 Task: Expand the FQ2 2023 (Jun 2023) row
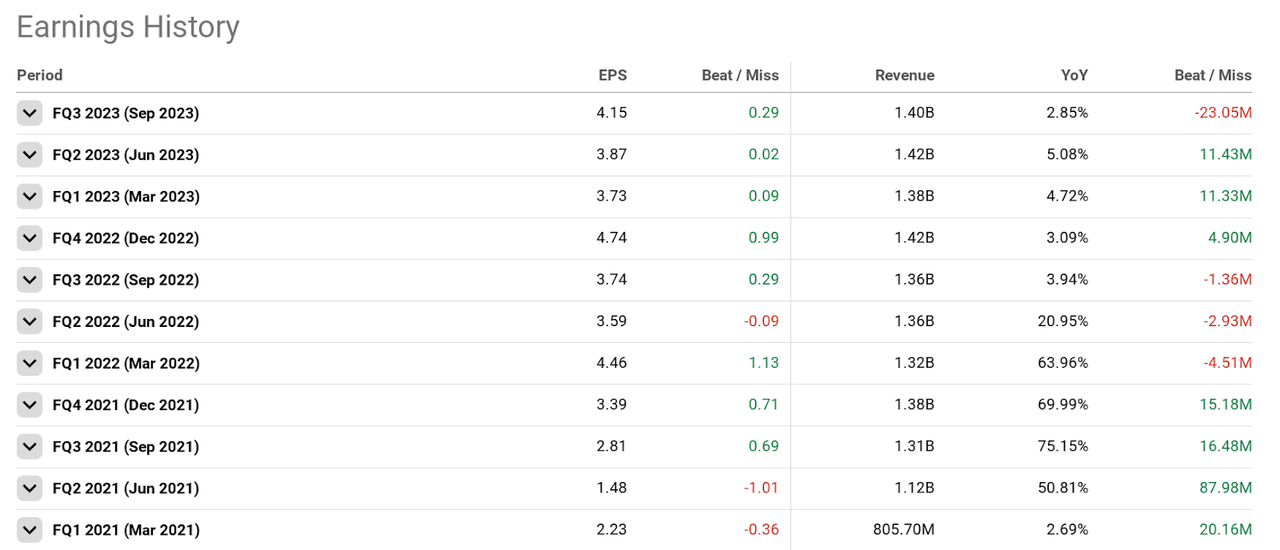tap(30, 155)
